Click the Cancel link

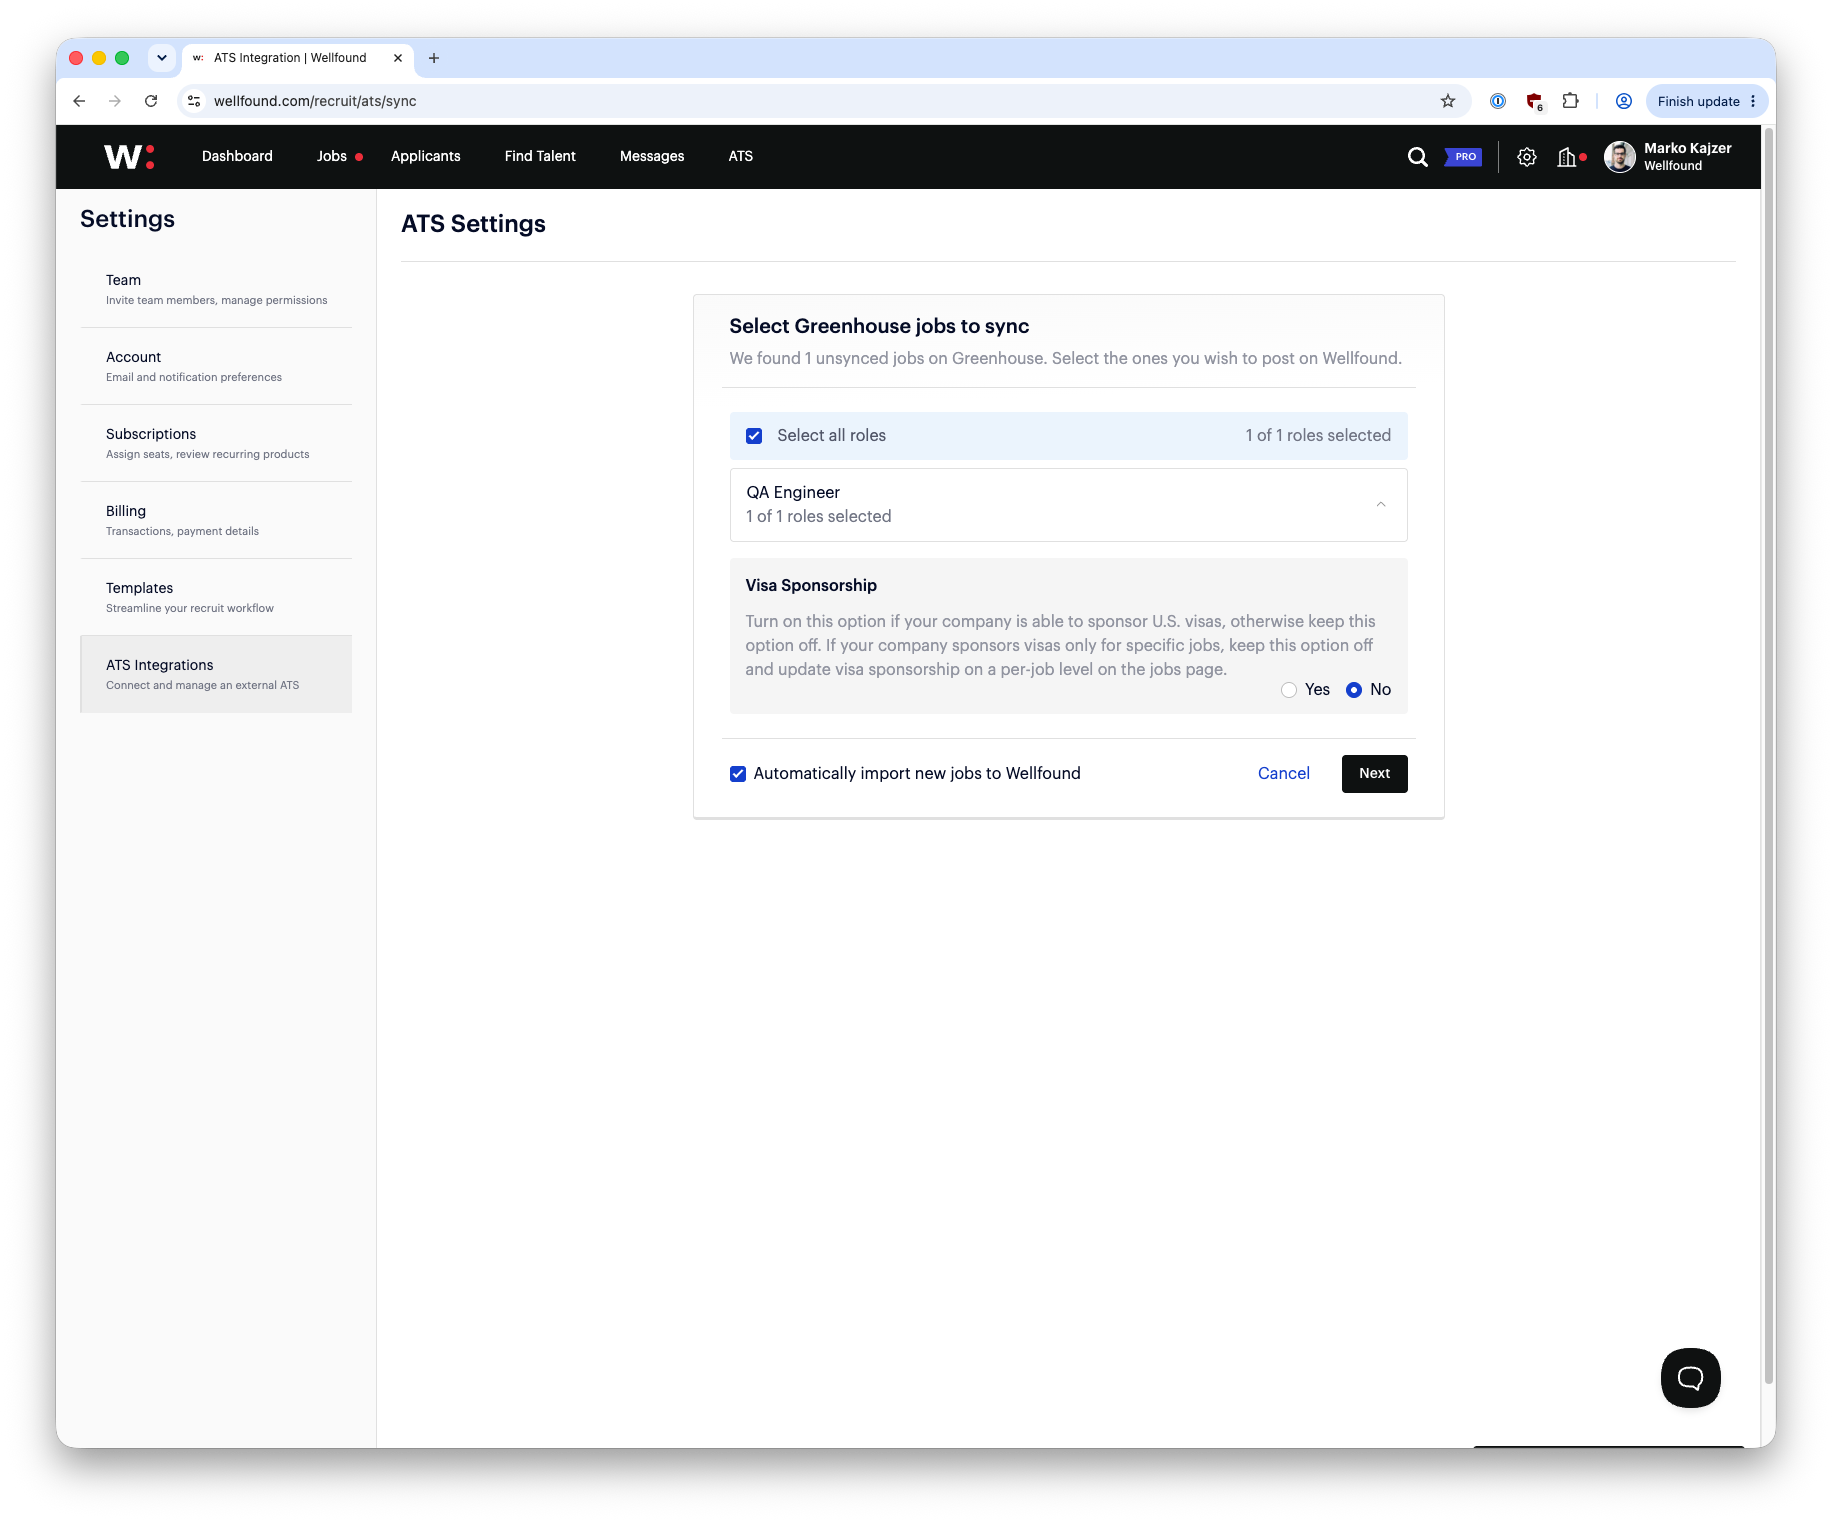click(x=1283, y=773)
